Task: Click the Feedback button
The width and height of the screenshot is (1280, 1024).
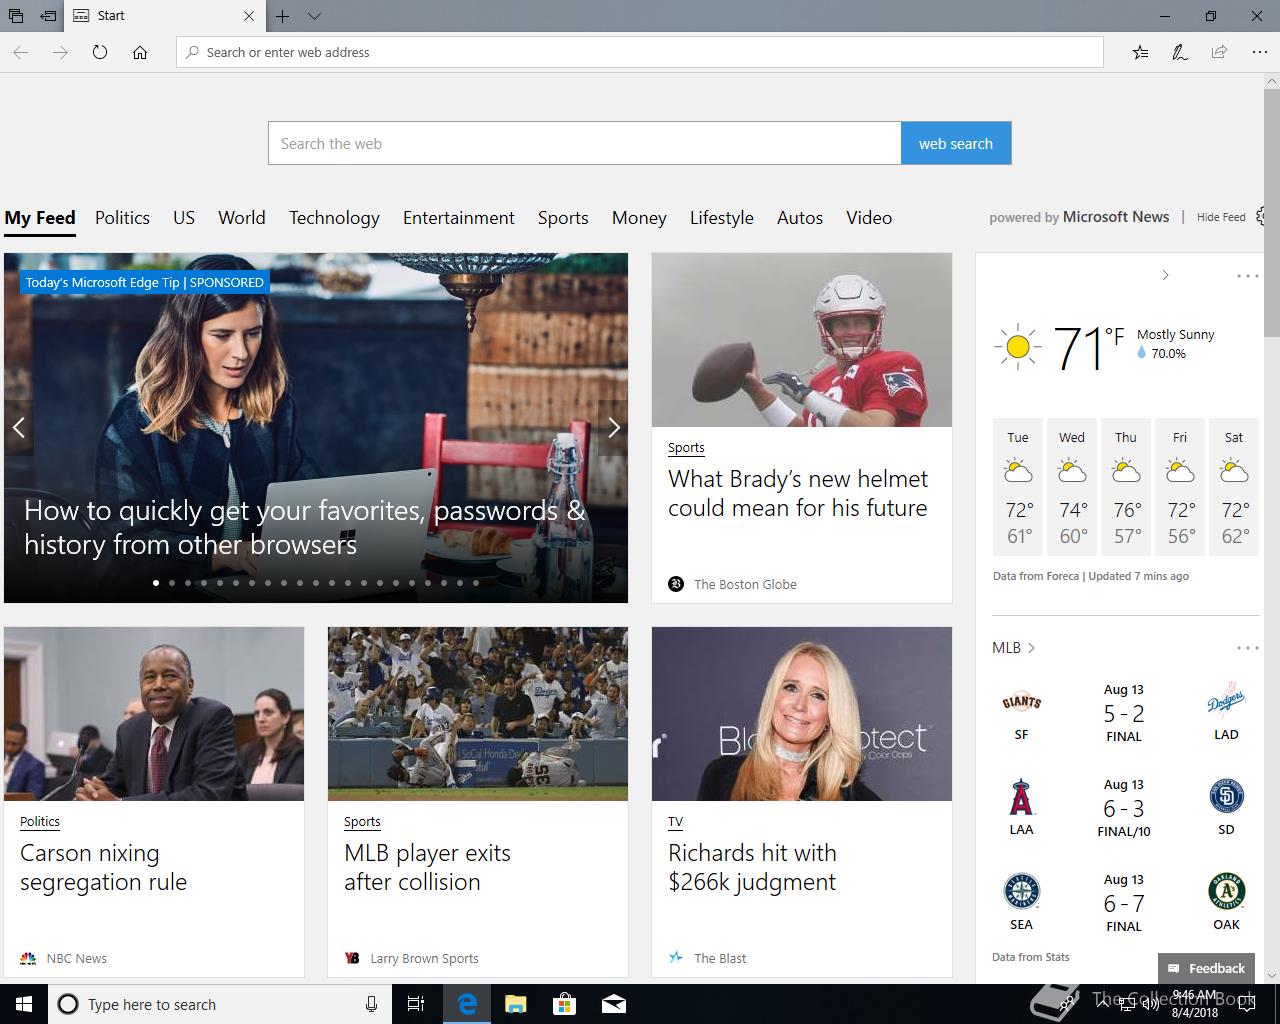Action: 1206,968
